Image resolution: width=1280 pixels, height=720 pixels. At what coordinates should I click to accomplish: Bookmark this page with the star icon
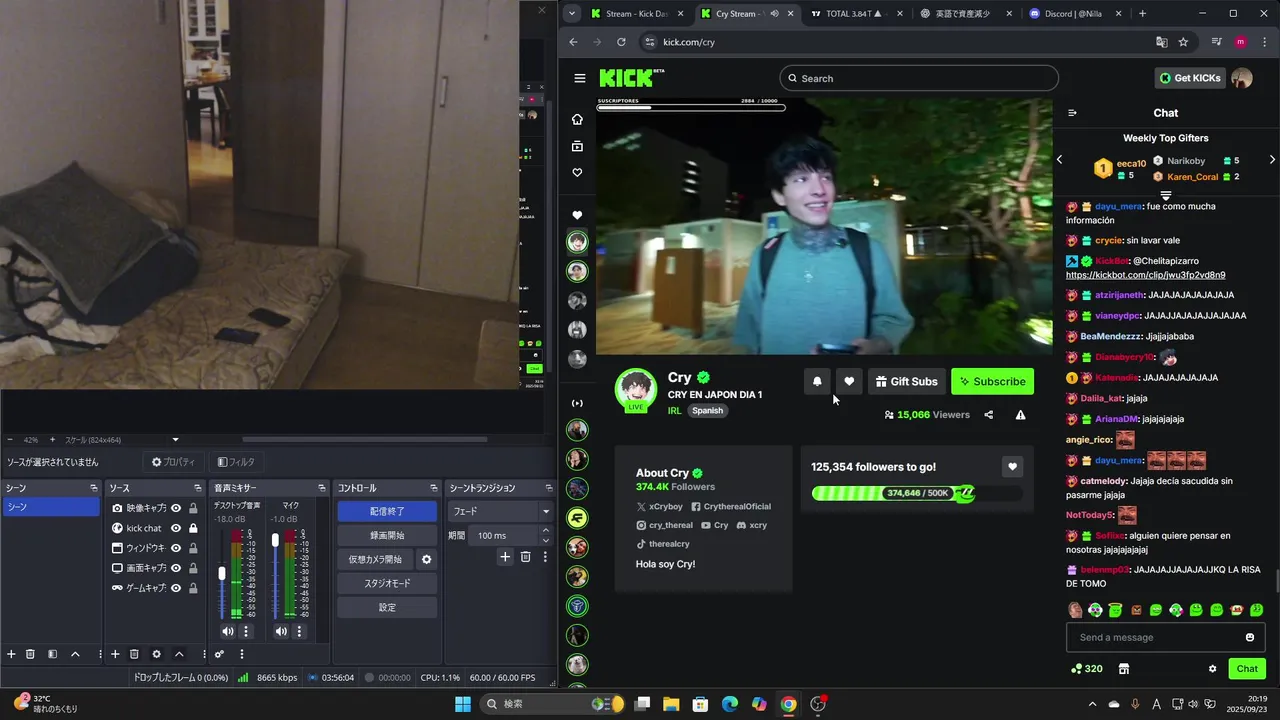pos(1183,42)
